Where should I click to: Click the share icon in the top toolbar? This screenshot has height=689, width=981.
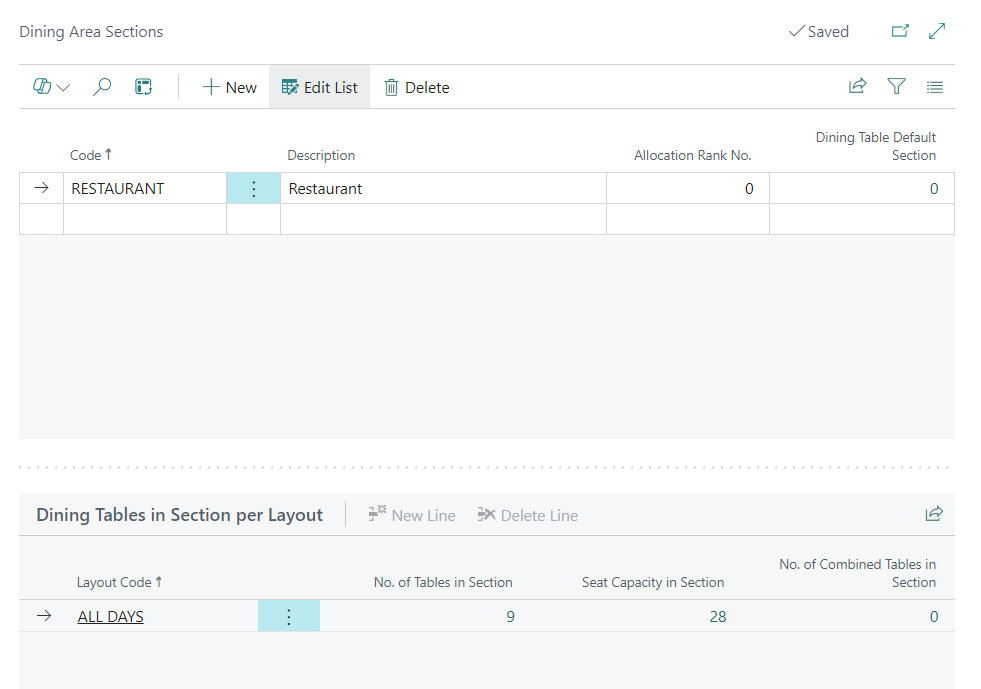tap(857, 87)
